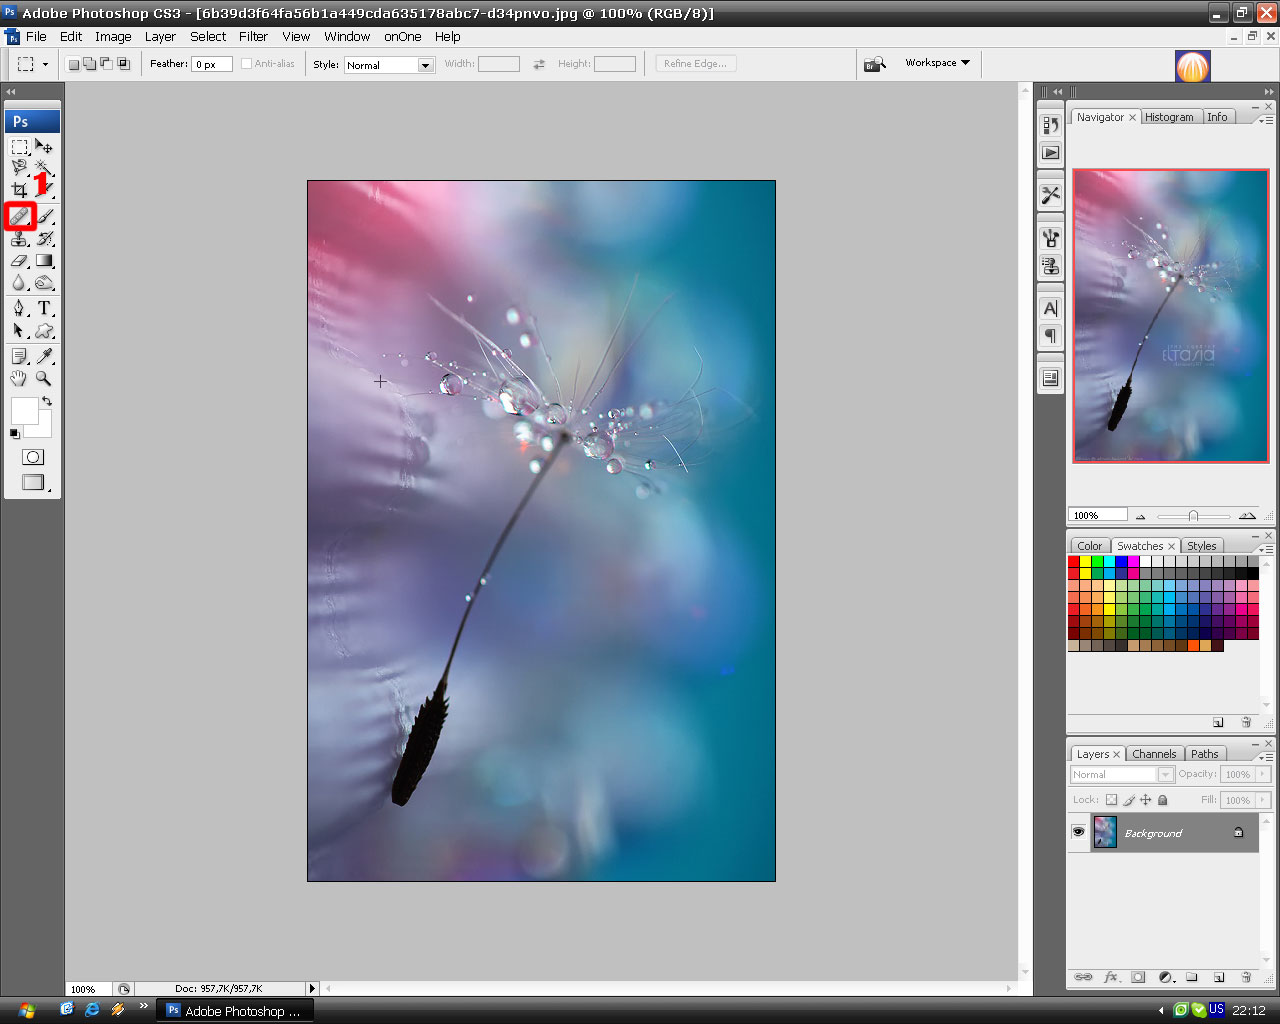Toggle Lock transparent pixels
Viewport: 1280px width, 1024px height.
(1111, 800)
